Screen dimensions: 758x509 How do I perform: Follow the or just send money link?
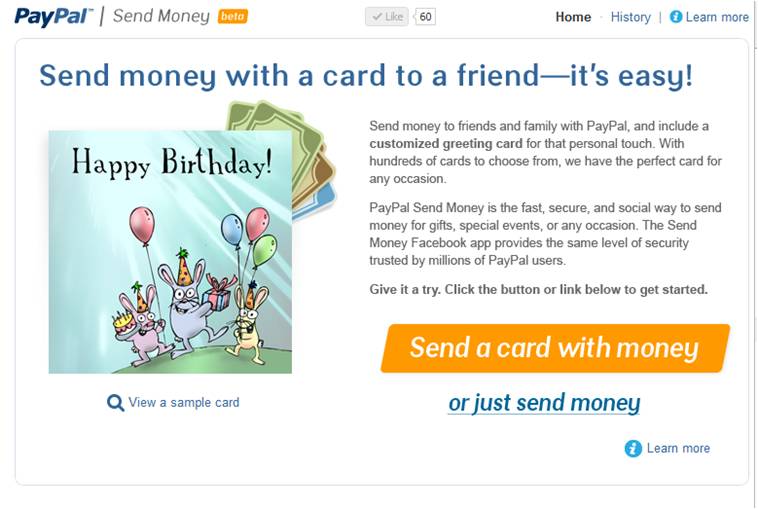(544, 403)
